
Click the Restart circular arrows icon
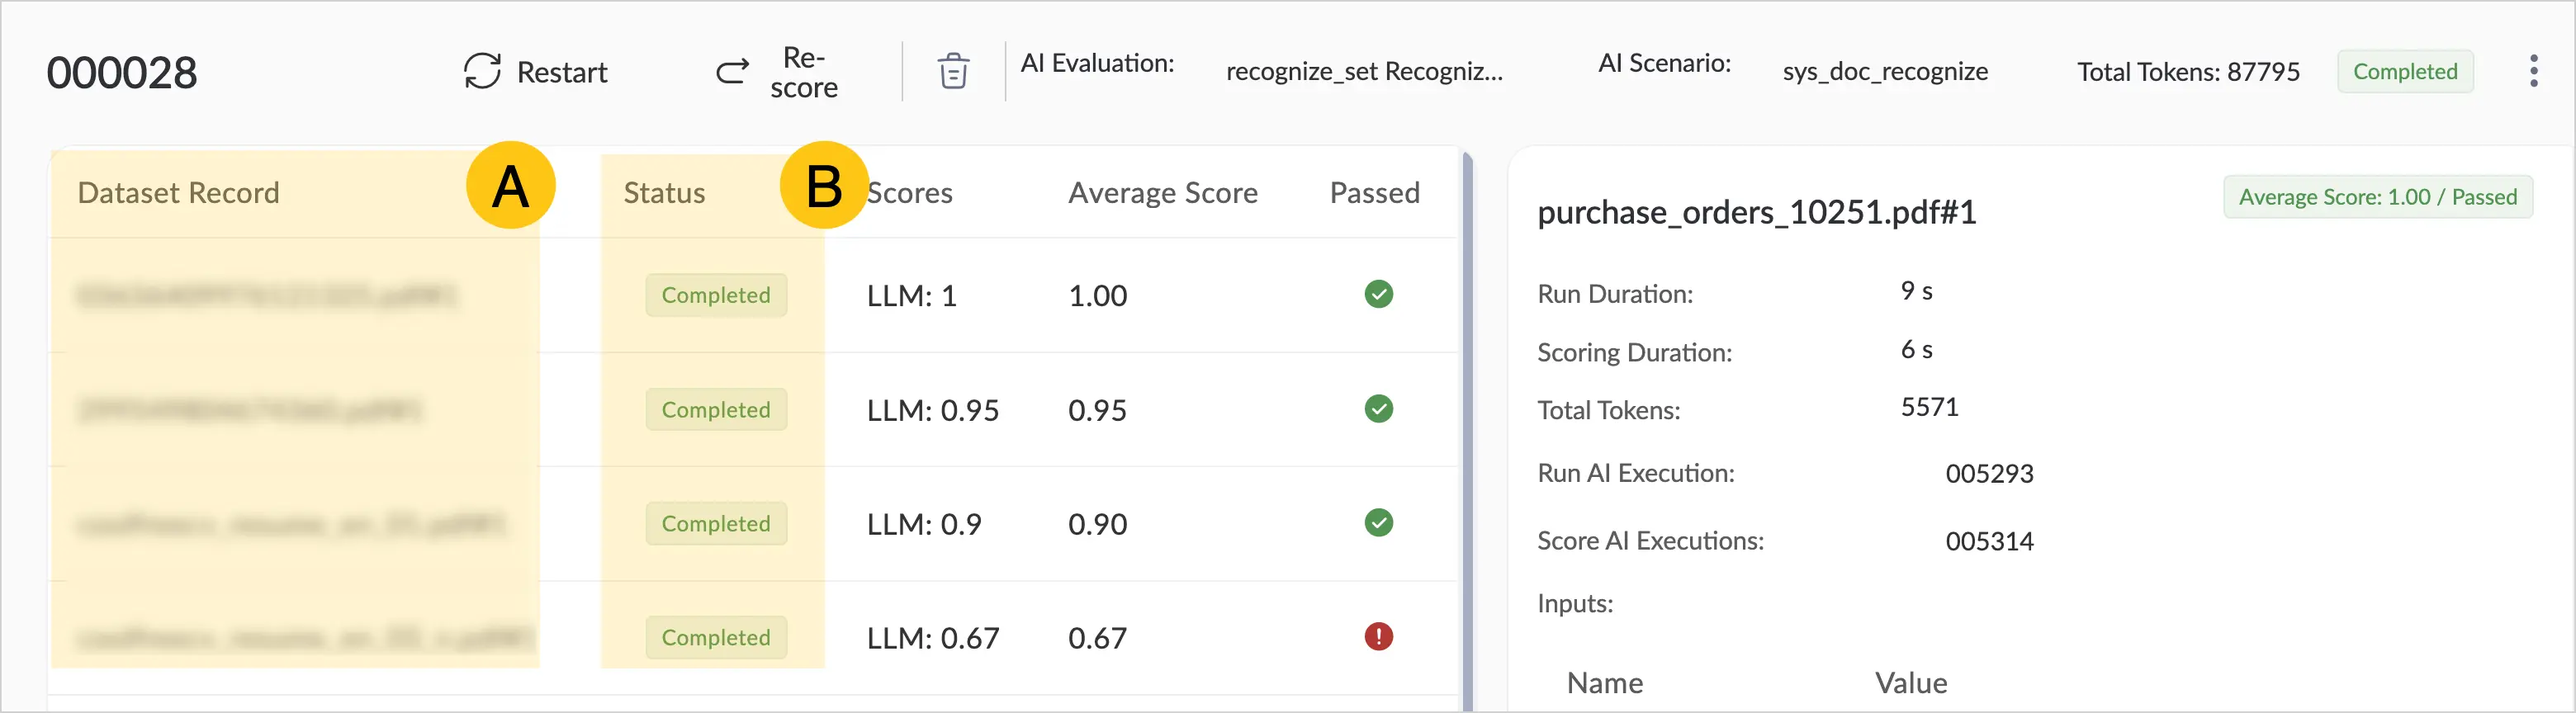click(x=482, y=71)
